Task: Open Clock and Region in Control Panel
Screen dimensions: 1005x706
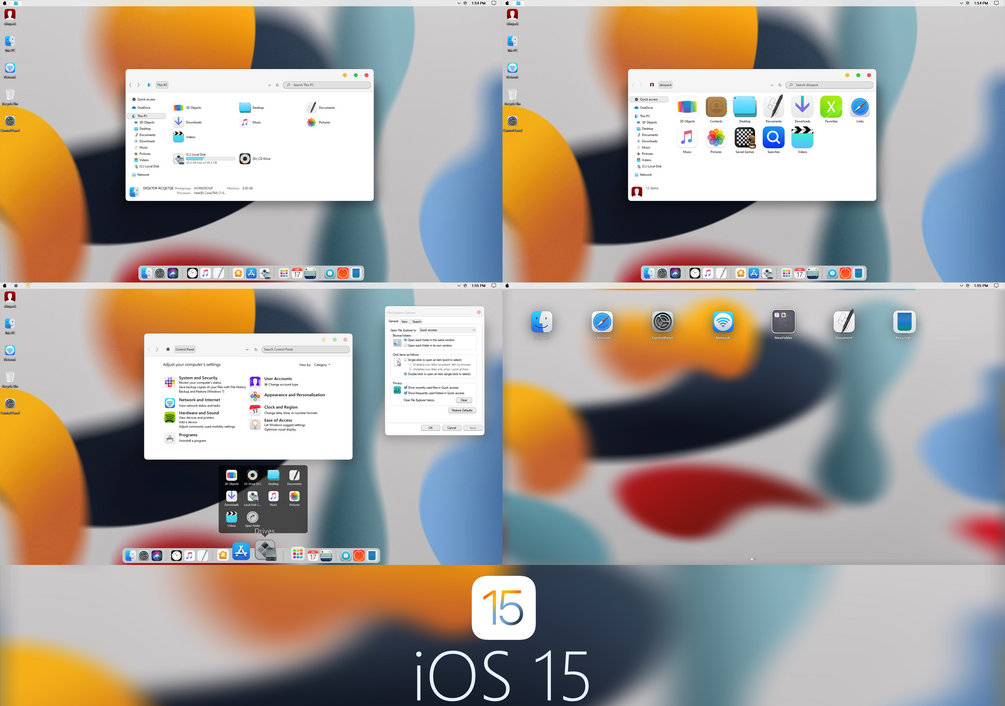Action: pos(281,407)
